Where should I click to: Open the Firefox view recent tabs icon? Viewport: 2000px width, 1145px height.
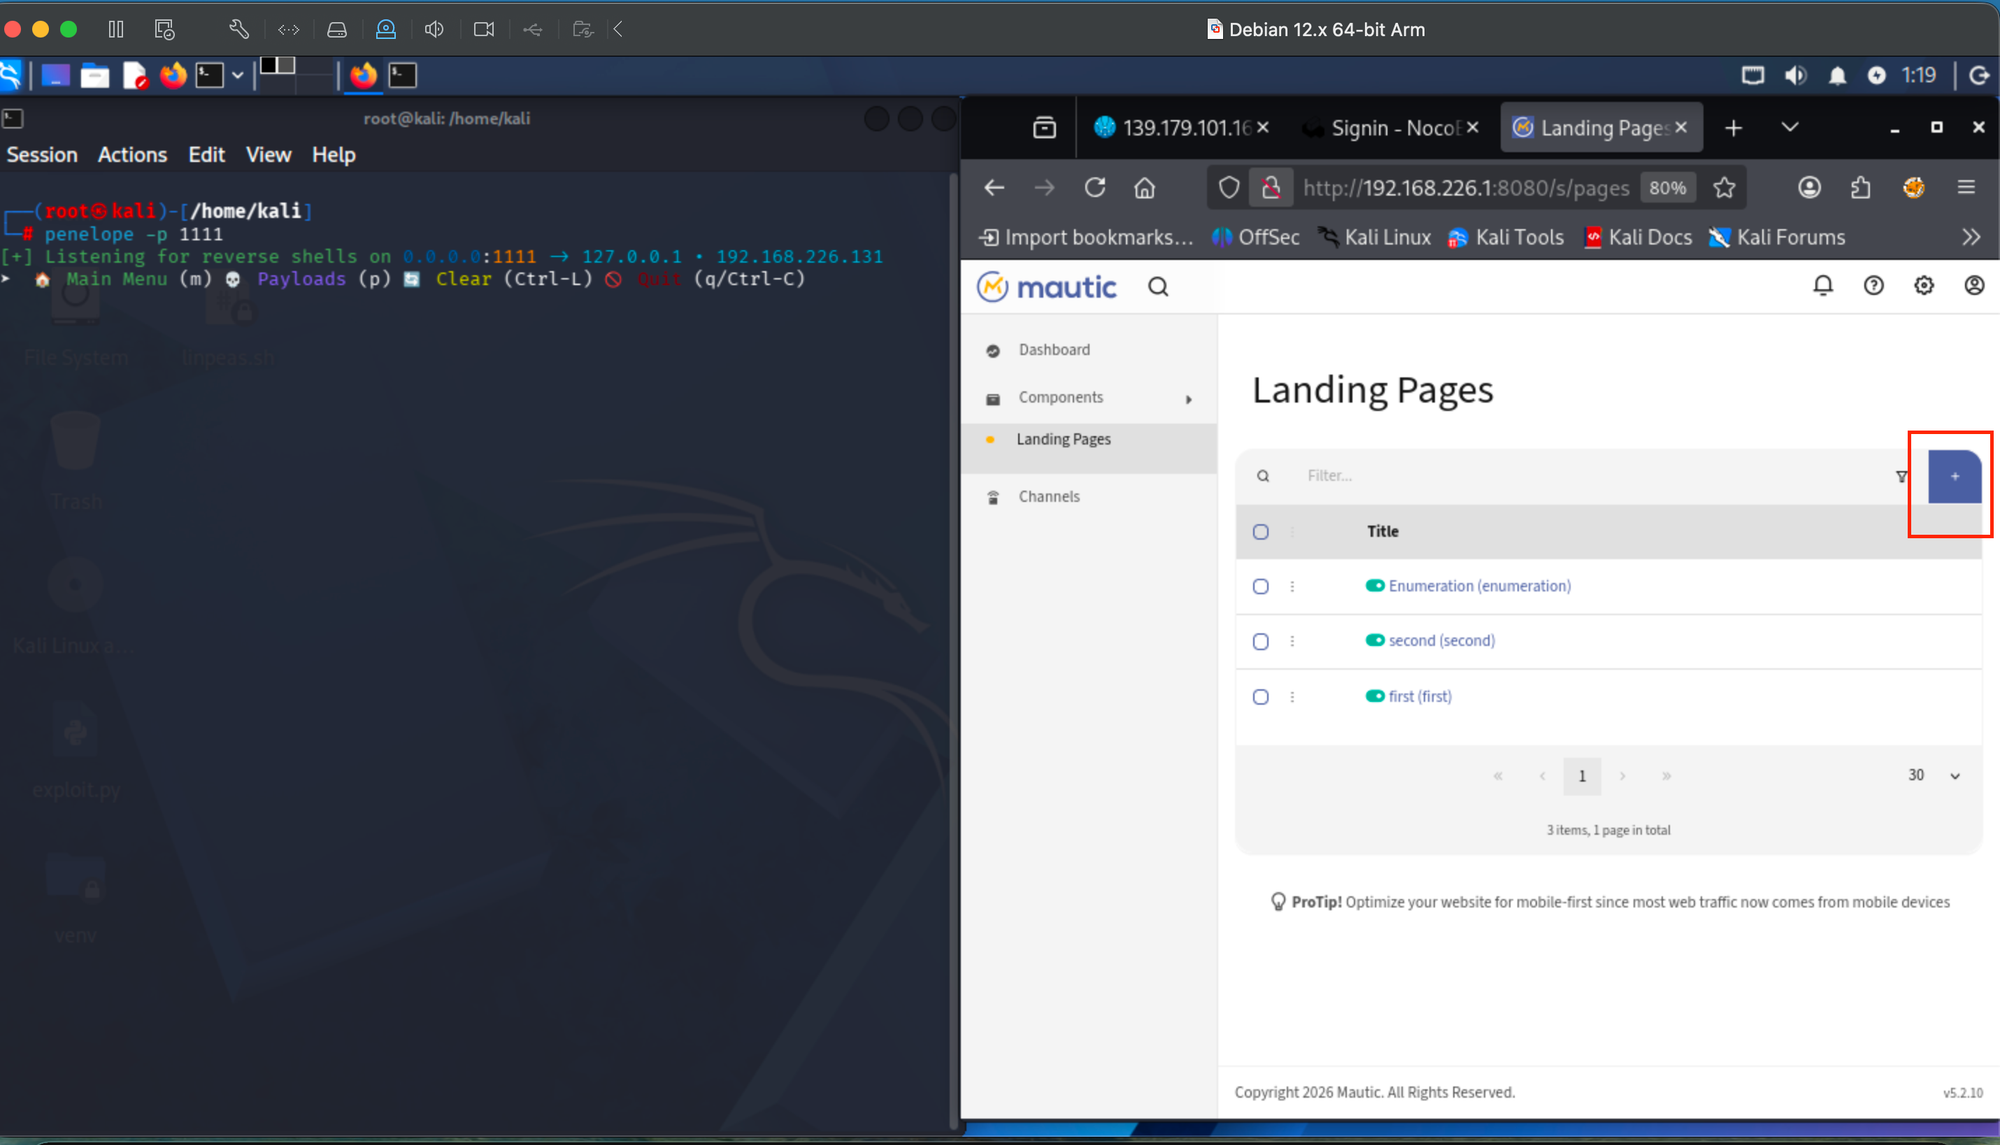tap(1044, 127)
